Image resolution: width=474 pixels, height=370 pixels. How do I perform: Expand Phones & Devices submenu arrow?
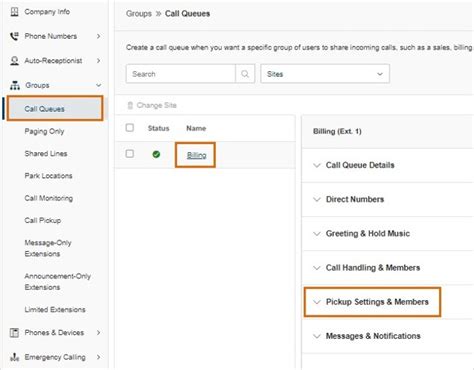coord(98,332)
